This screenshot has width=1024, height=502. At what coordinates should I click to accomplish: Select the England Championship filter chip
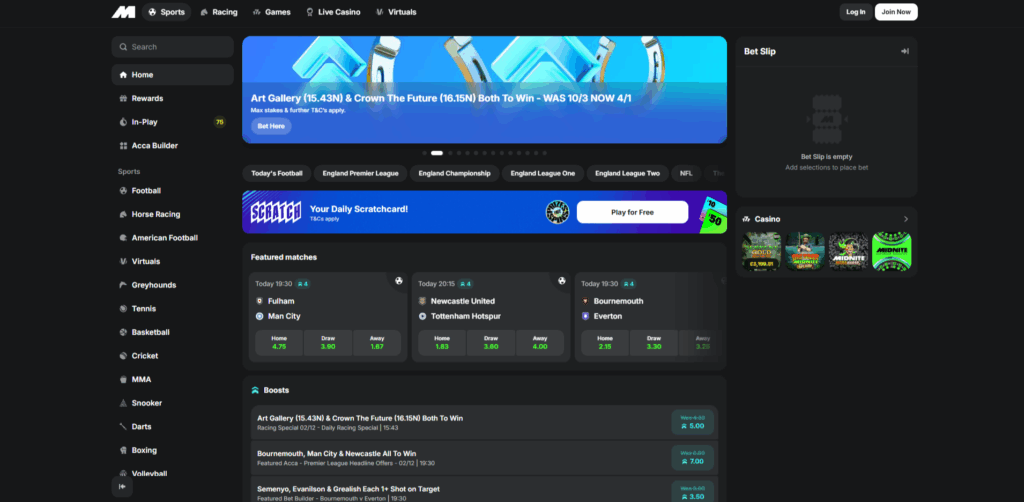455,173
